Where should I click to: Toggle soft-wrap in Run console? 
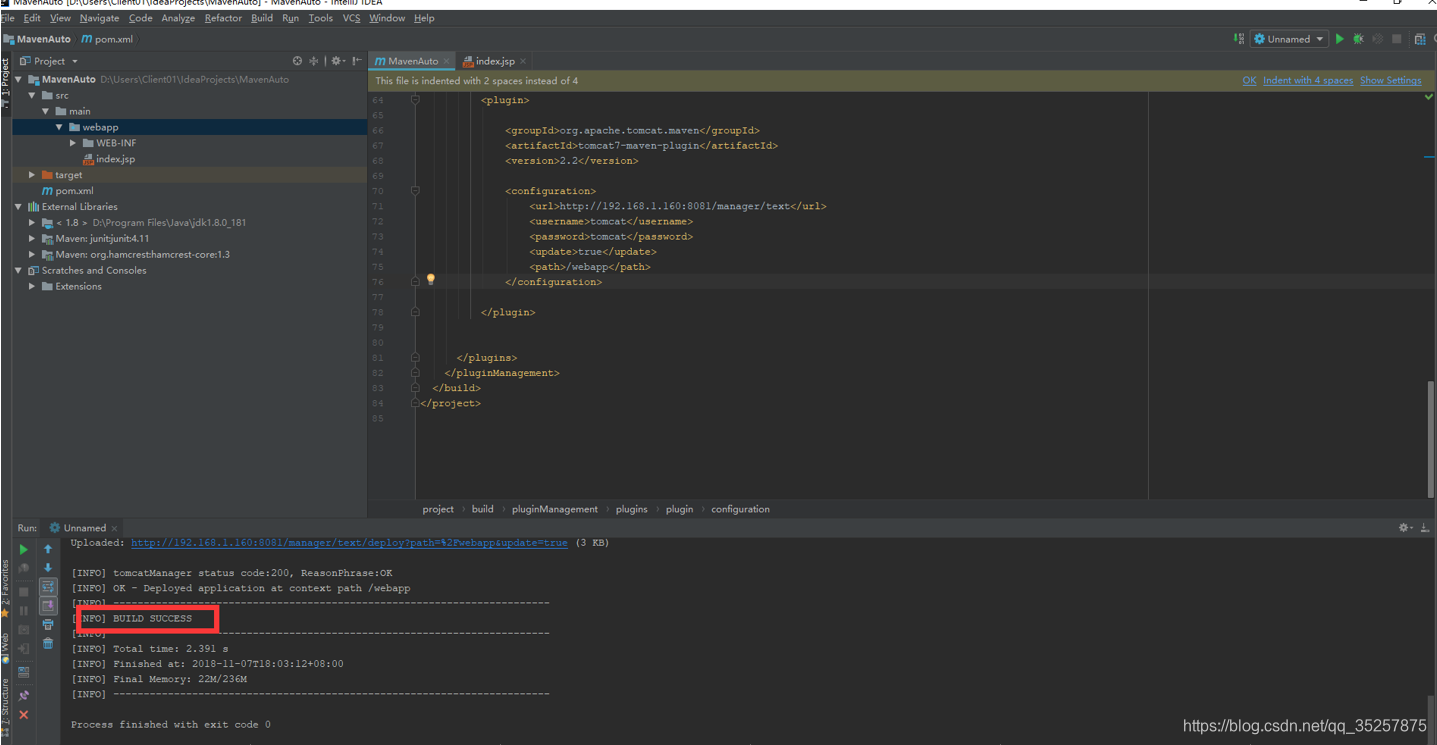point(48,587)
